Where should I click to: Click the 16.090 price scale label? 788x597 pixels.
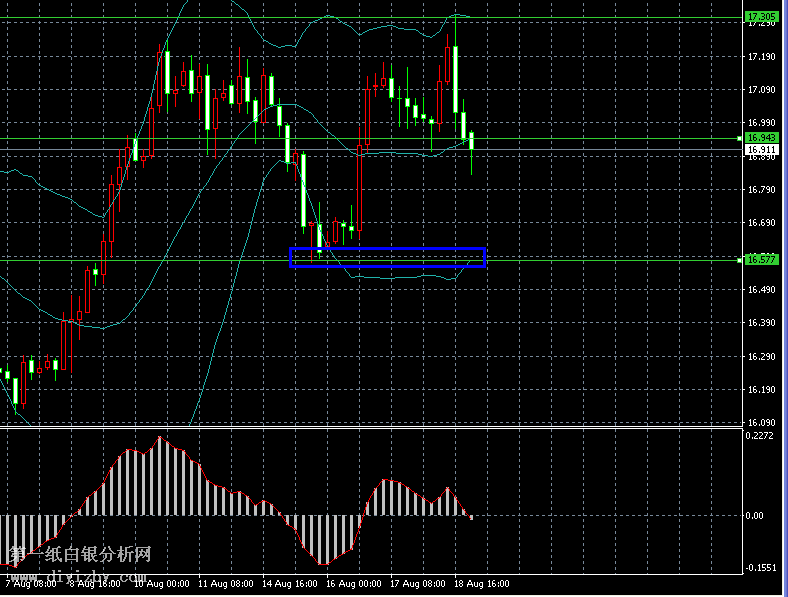pyautogui.click(x=761, y=423)
